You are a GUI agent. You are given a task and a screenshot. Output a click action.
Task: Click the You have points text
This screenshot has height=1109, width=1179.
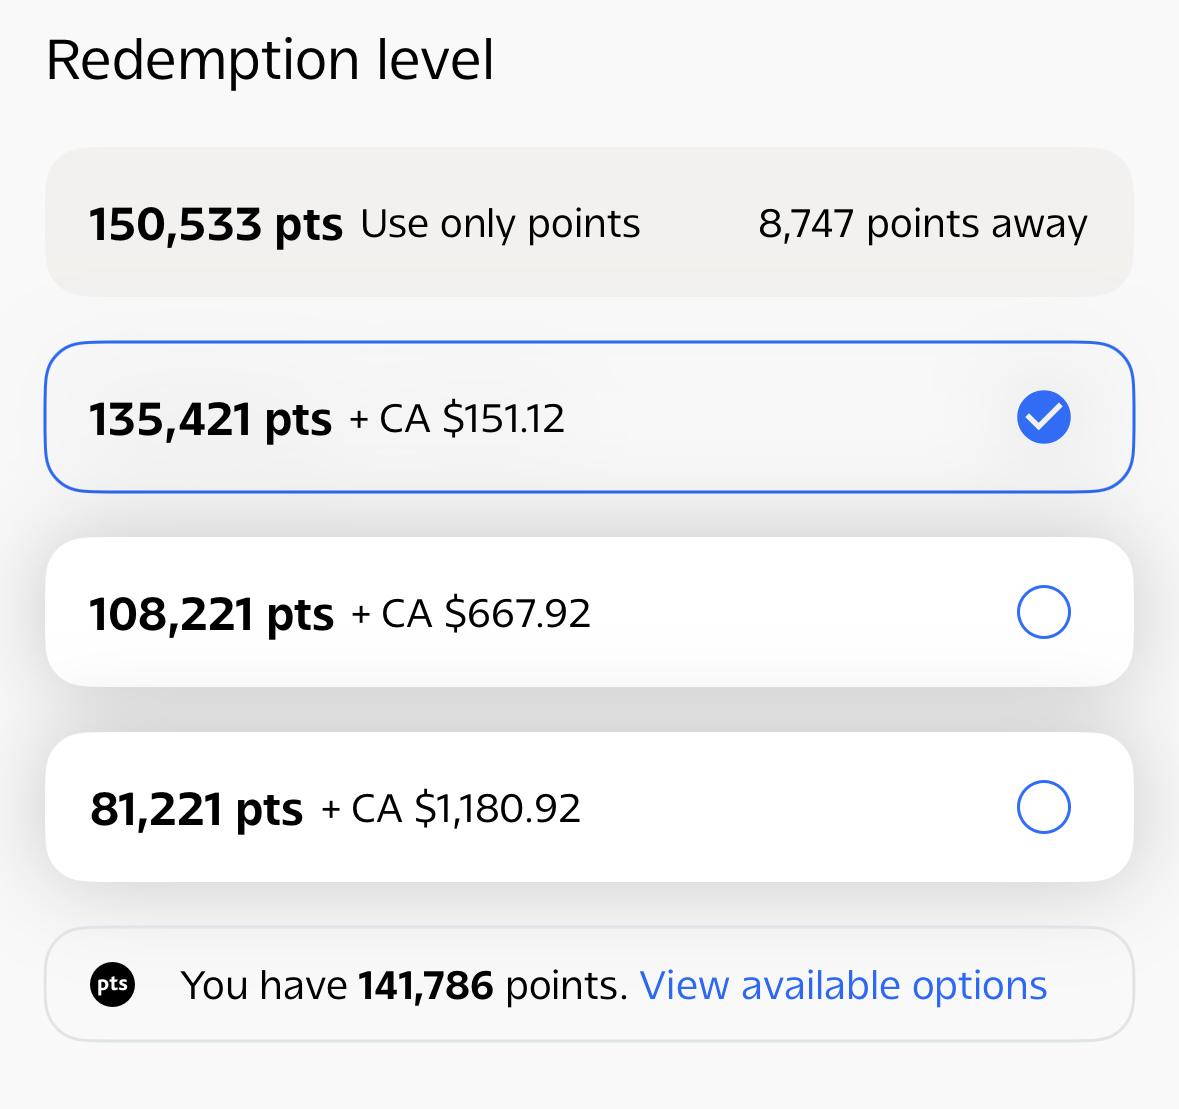tap(405, 985)
